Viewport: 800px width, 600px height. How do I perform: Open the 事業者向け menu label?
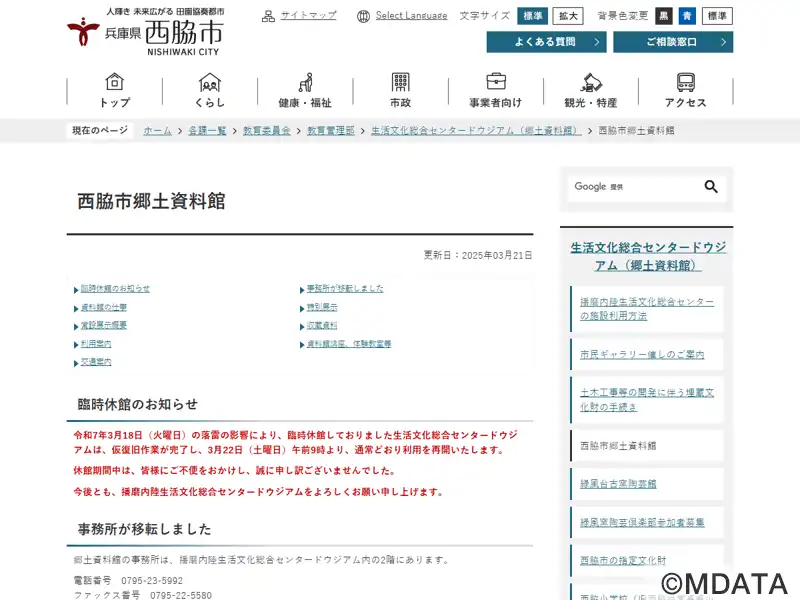click(x=496, y=103)
